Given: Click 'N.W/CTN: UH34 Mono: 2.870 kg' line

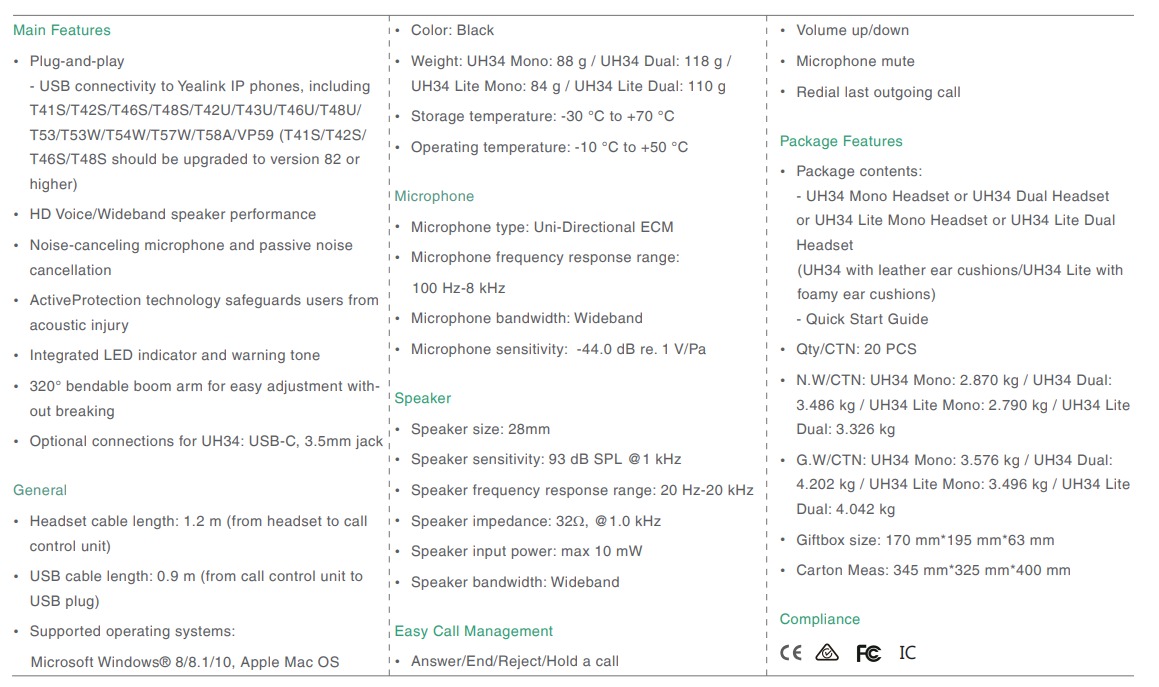Looking at the screenshot, I should click(954, 381).
